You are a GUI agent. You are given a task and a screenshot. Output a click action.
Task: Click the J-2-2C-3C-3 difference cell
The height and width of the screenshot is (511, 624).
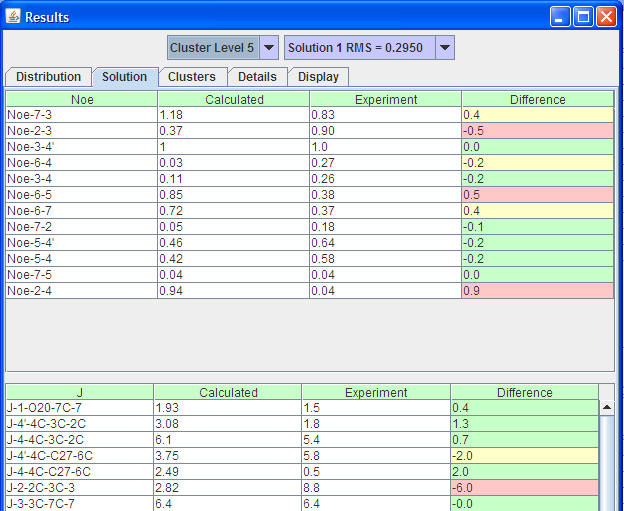pyautogui.click(x=524, y=488)
